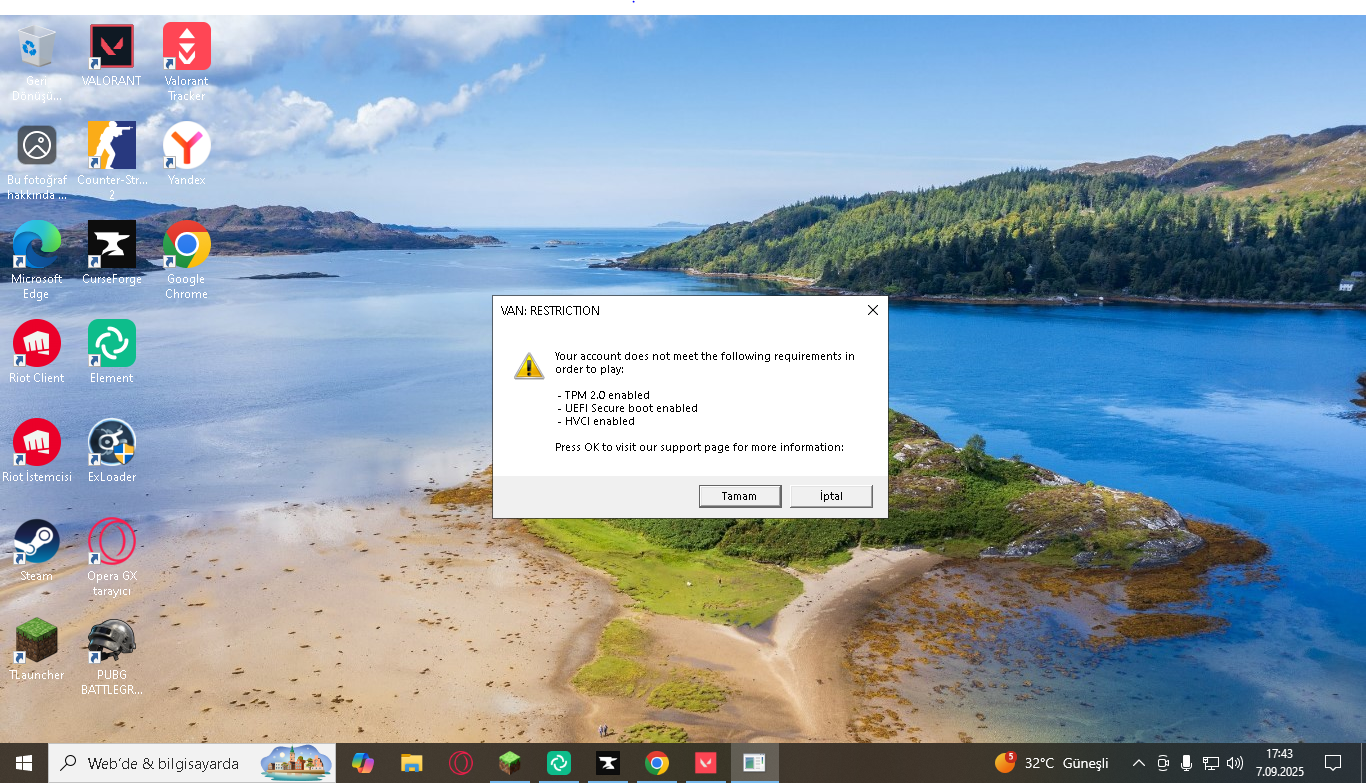The width and height of the screenshot is (1366, 783).
Task: Select the 'Bu fotoğraf hakkında' desktop icon
Action: tap(37, 163)
